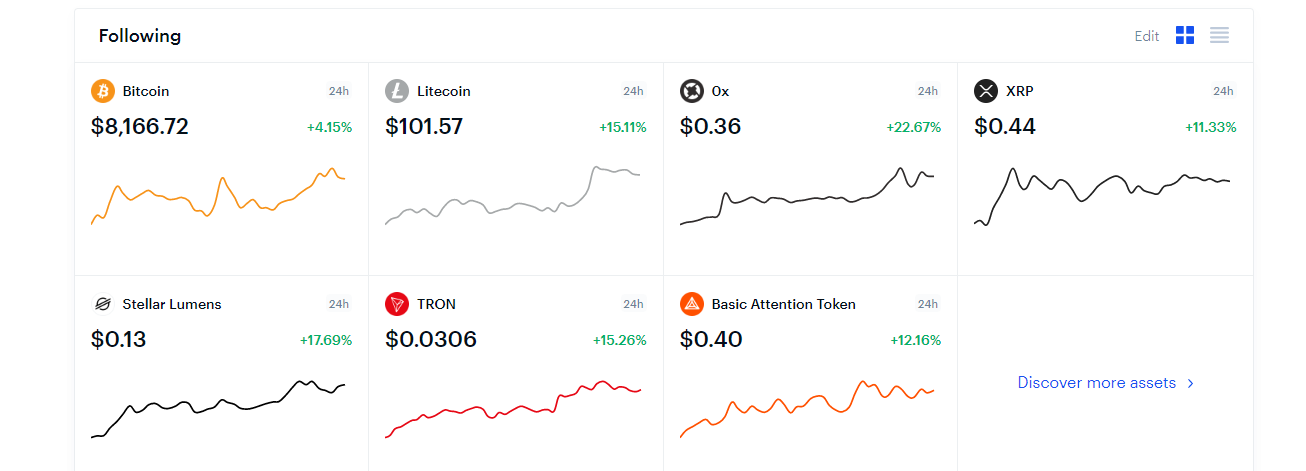The height and width of the screenshot is (471, 1306).
Task: Open the Bitcoin price chart
Action: click(219, 196)
